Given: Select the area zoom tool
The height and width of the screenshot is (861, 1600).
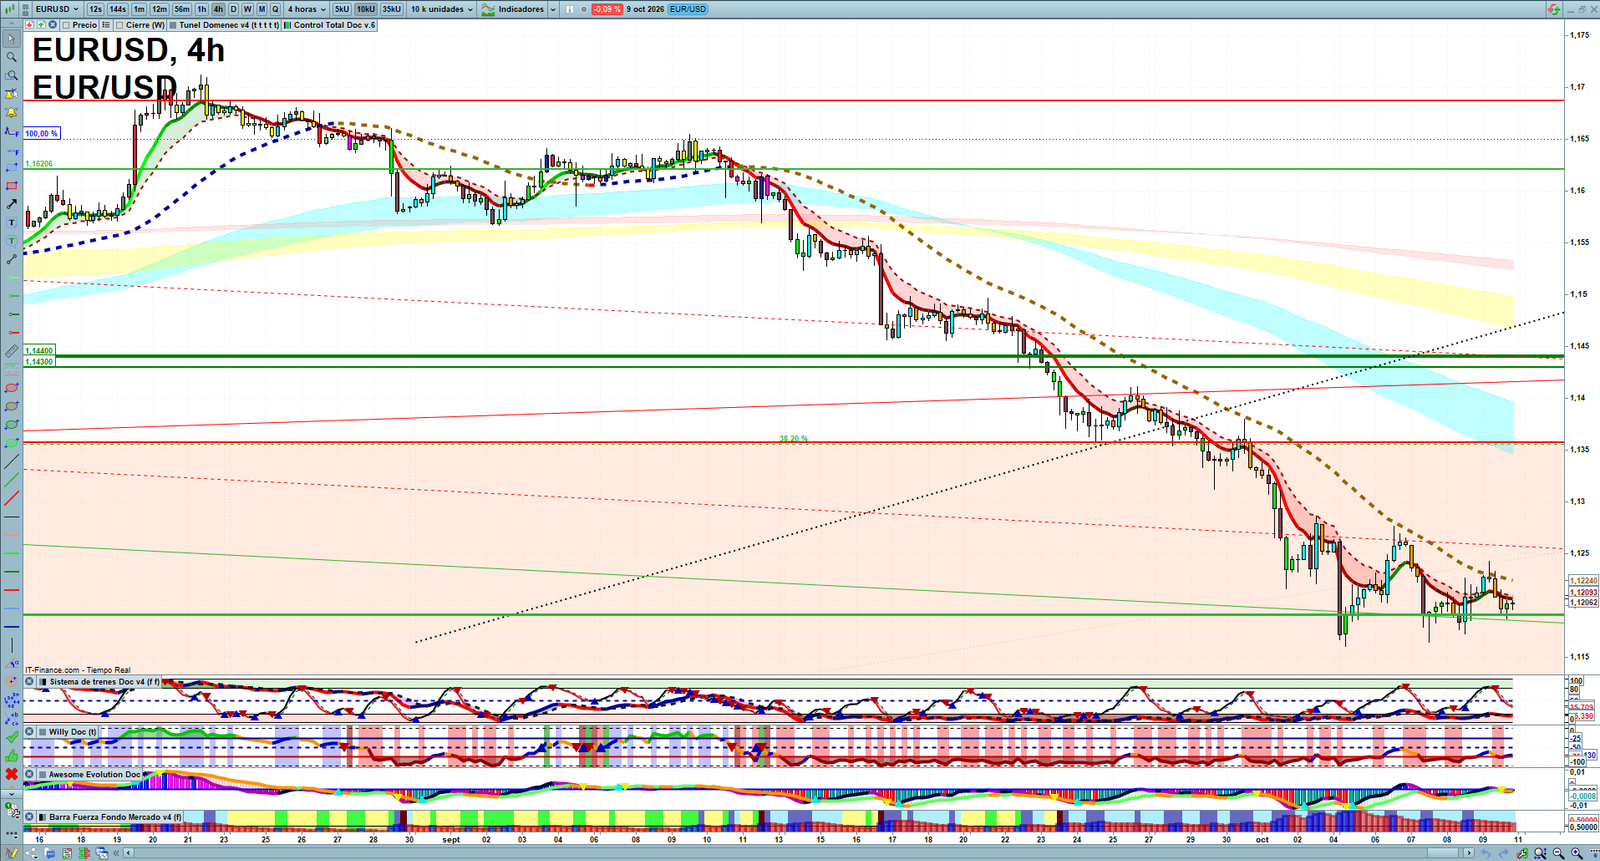Looking at the screenshot, I should pos(11,76).
